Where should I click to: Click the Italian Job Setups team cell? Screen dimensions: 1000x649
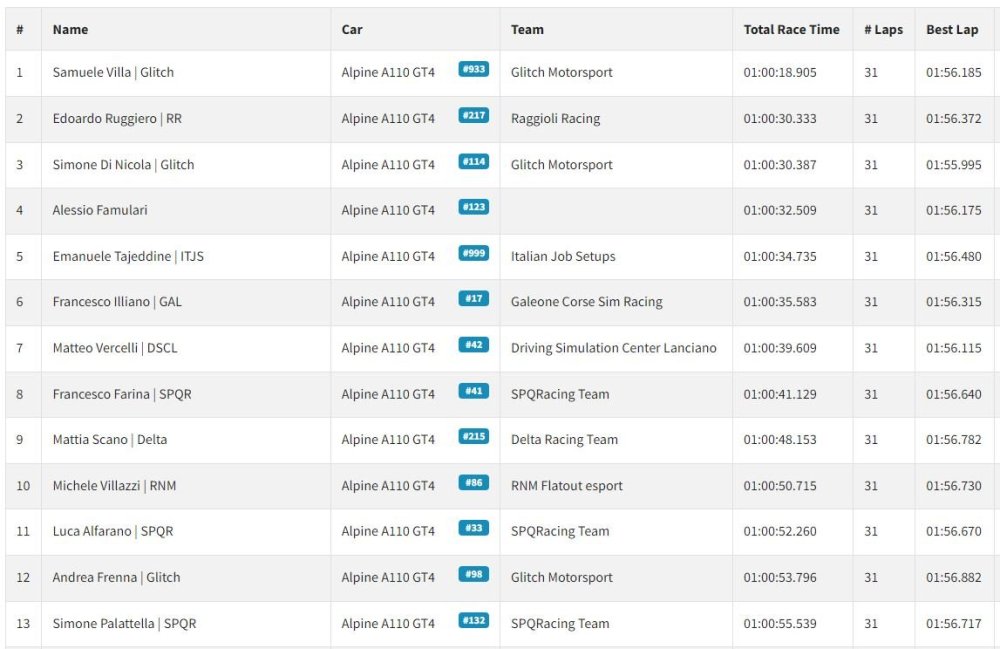coord(563,256)
